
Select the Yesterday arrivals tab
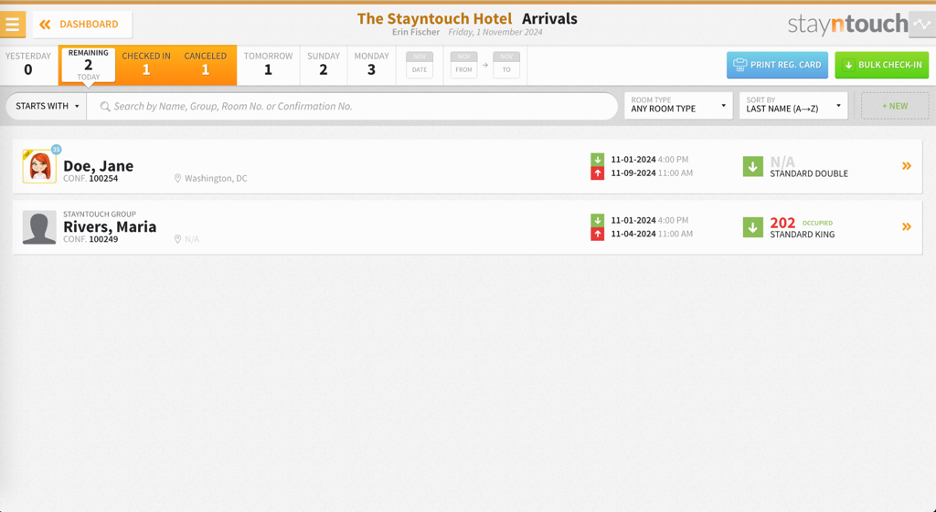(28, 64)
